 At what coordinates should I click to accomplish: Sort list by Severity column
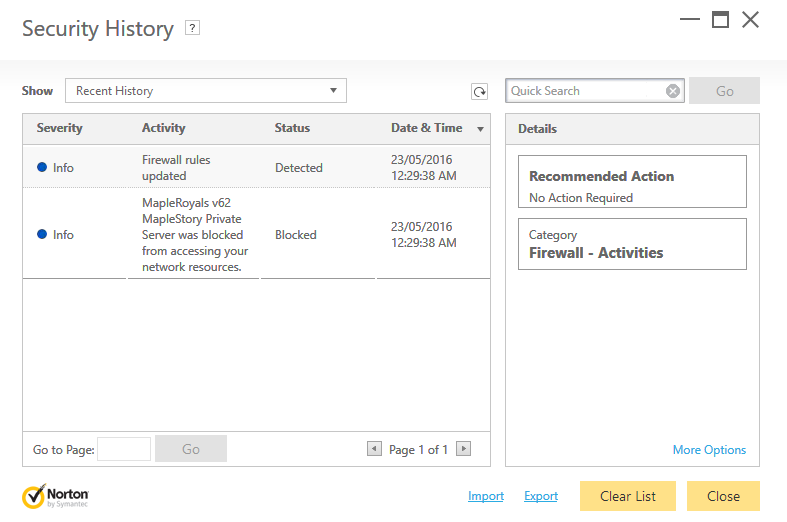pos(59,128)
